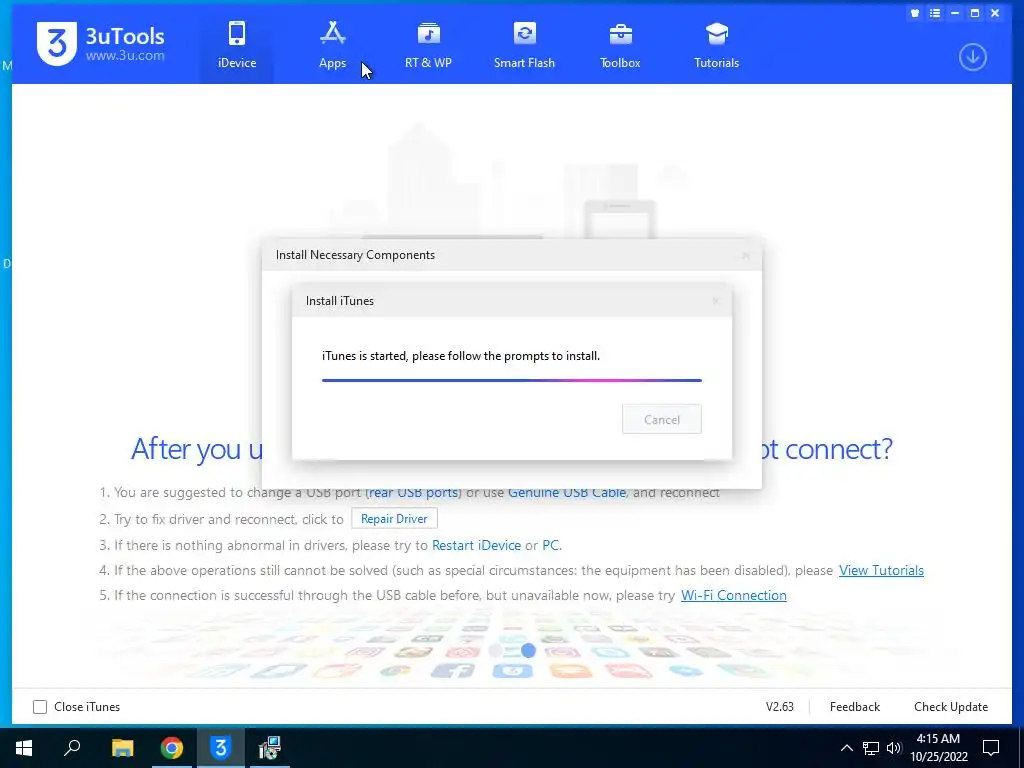The height and width of the screenshot is (768, 1024).
Task: Minimize the 3uTools window
Action: (x=955, y=13)
